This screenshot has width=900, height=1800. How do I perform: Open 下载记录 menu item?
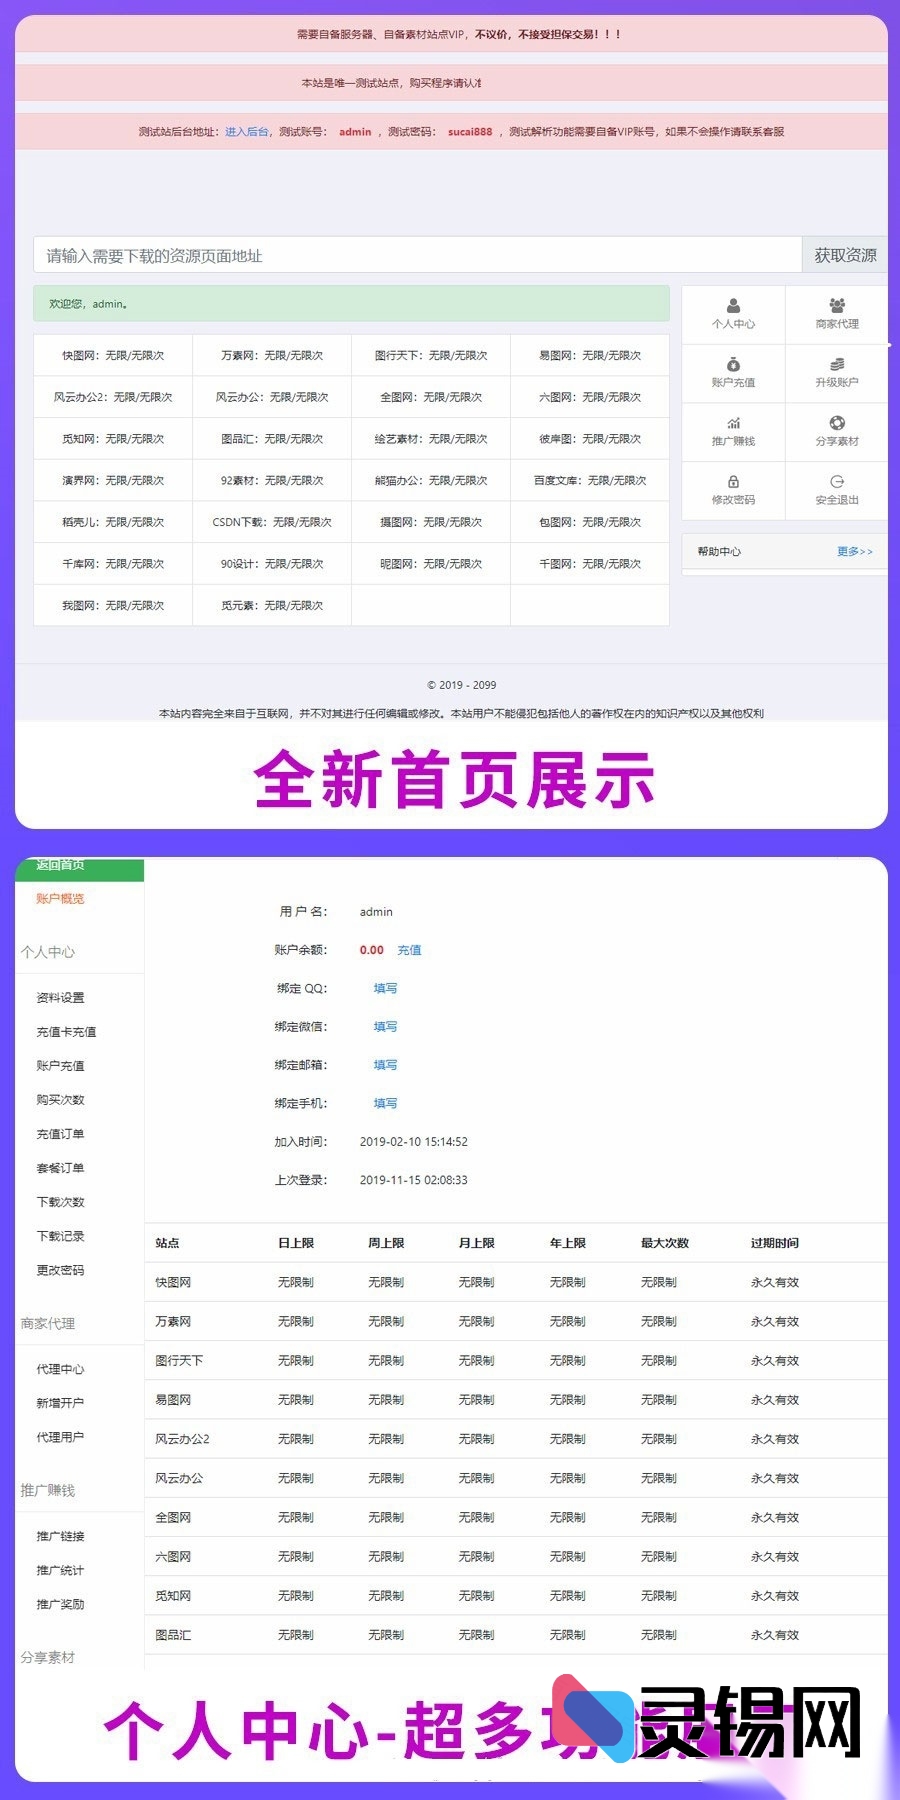coord(60,1235)
